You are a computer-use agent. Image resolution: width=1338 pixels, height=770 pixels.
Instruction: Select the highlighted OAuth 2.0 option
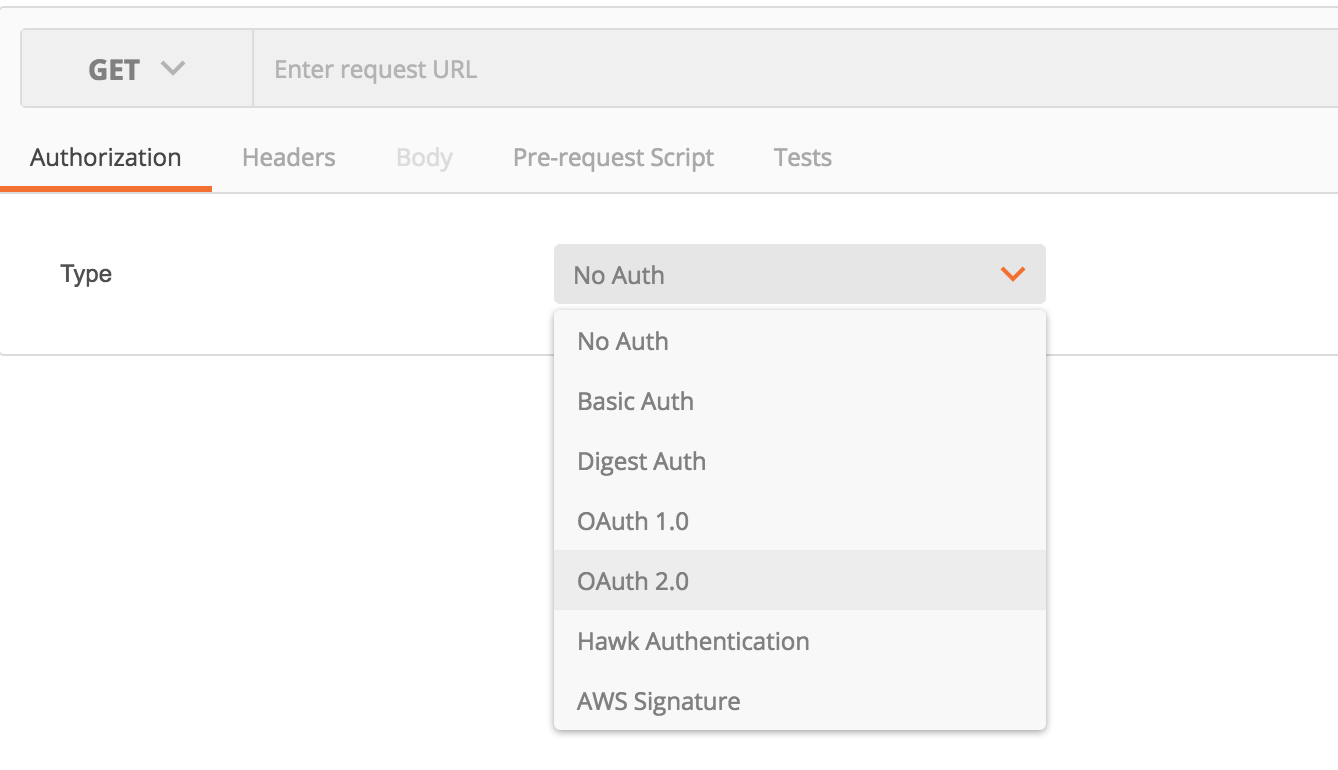pyautogui.click(x=633, y=581)
